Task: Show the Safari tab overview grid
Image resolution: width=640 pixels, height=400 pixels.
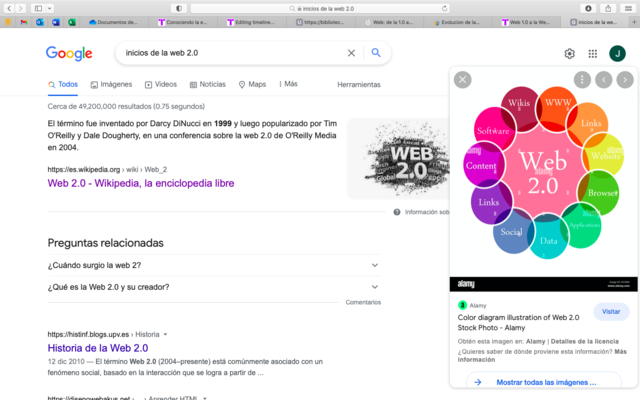Action: [x=628, y=8]
